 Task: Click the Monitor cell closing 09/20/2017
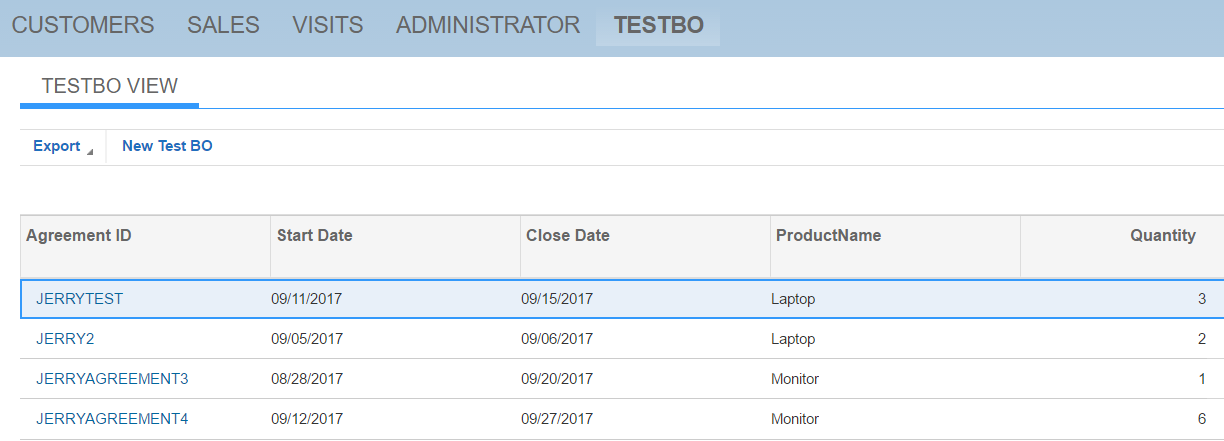pos(795,379)
